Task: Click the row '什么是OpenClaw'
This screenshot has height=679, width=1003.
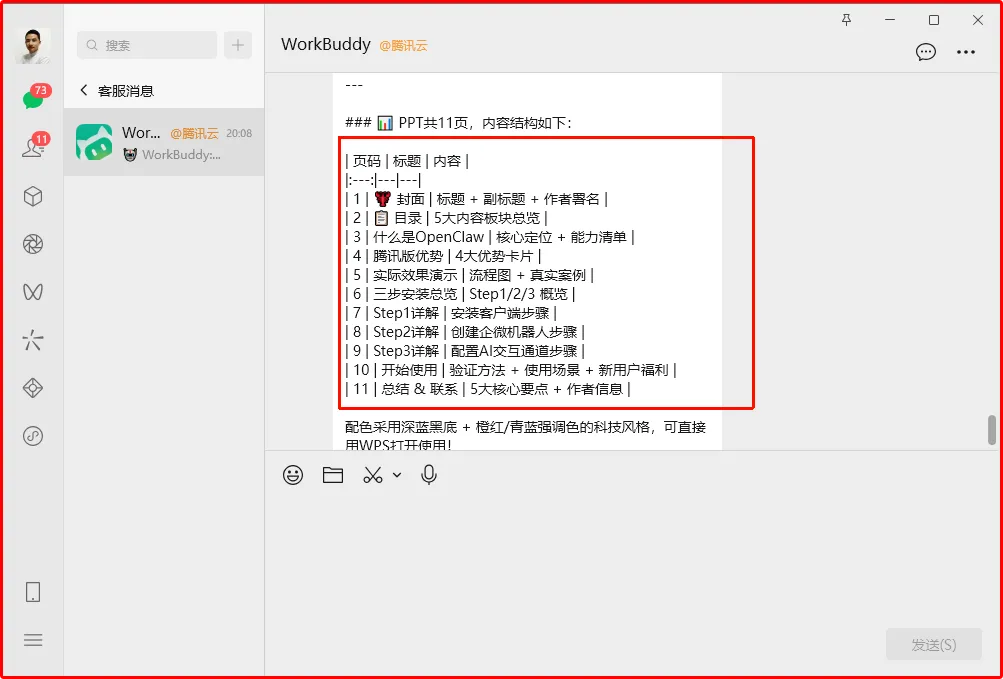Action: [x=489, y=237]
